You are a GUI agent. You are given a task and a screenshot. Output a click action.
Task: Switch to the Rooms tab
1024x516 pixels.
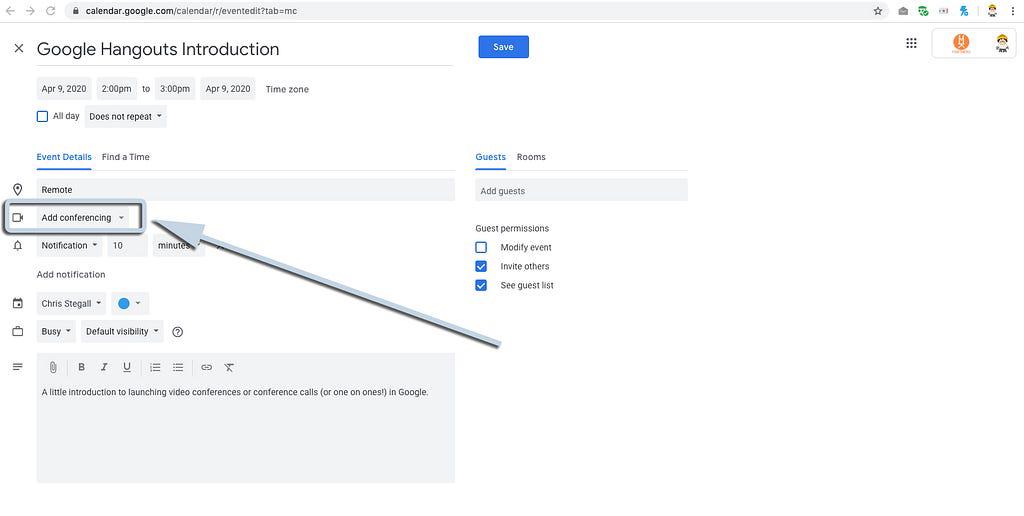click(530, 157)
